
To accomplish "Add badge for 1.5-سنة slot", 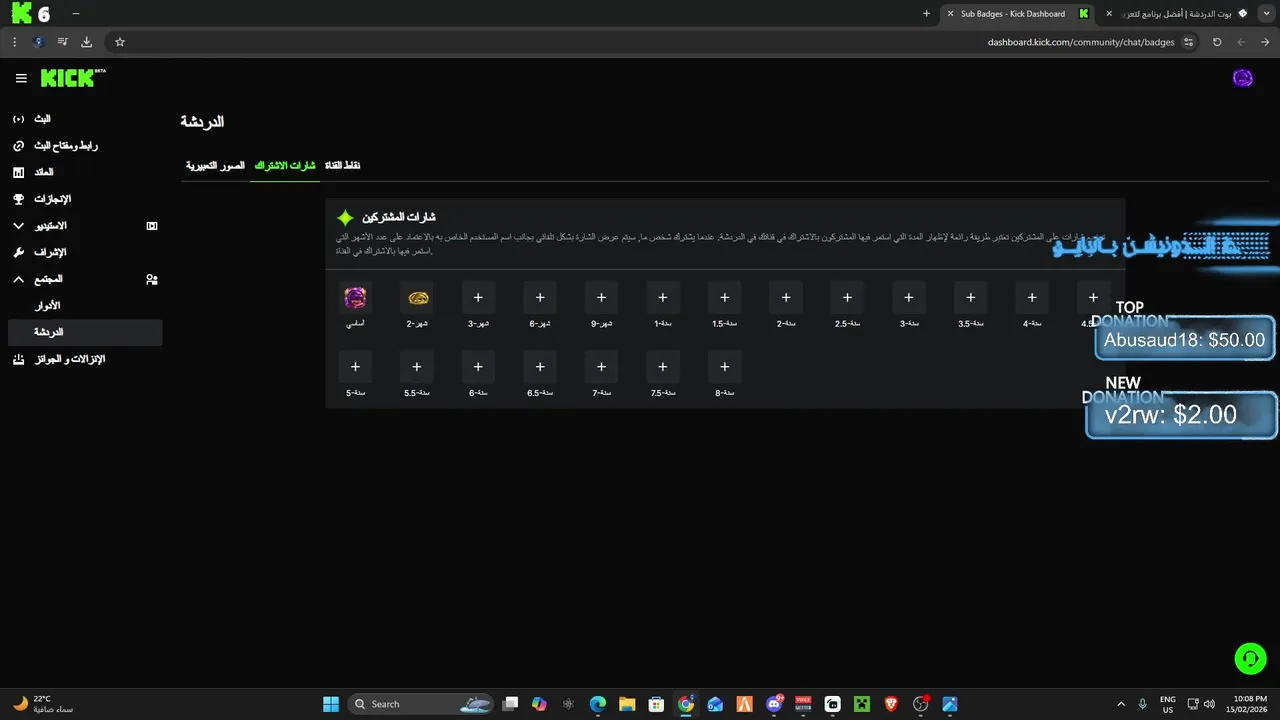I will pyautogui.click(x=724, y=298).
